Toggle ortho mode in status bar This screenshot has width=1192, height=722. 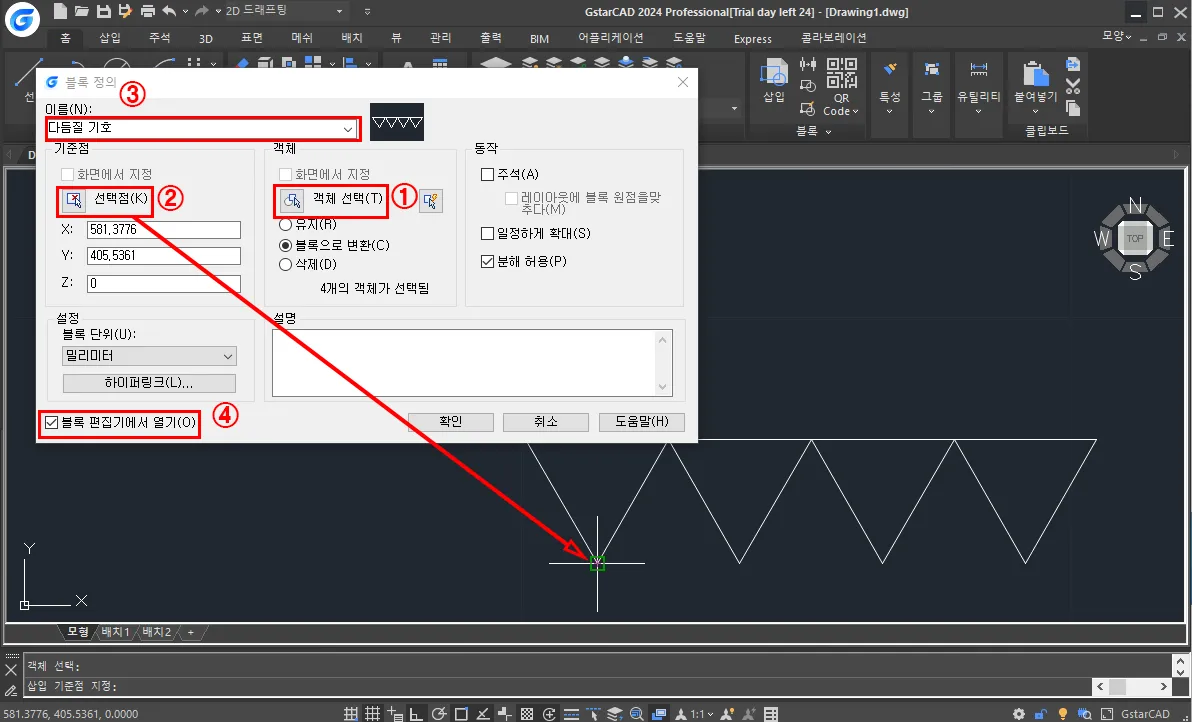416,714
